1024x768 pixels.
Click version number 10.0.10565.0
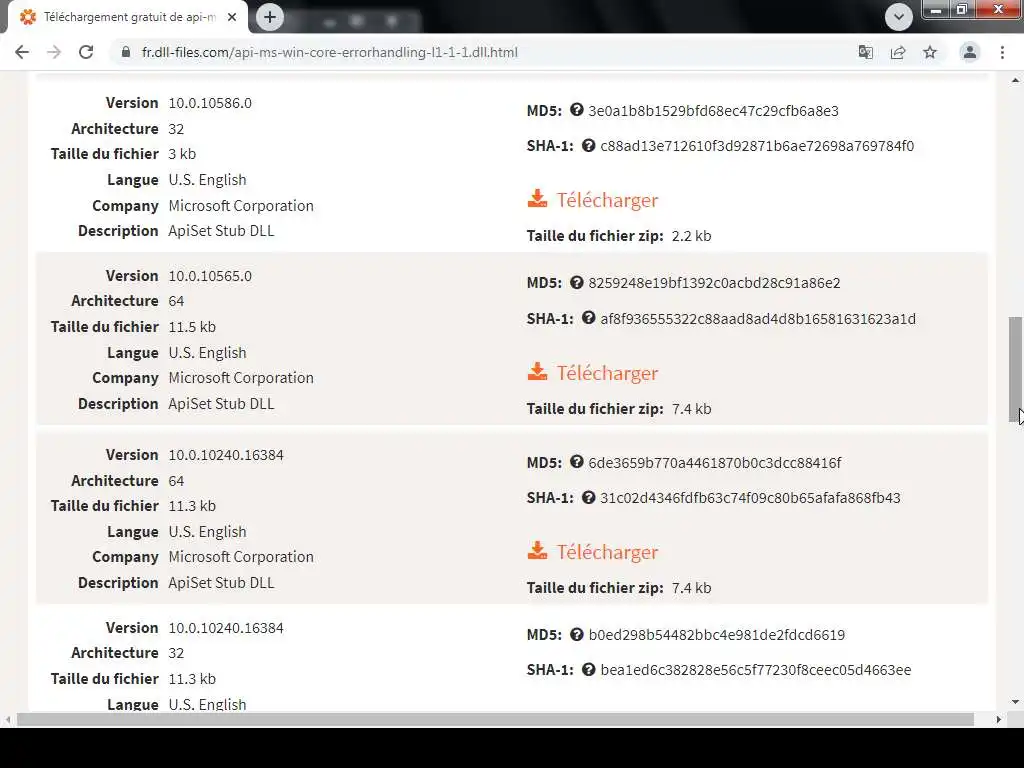(x=210, y=276)
